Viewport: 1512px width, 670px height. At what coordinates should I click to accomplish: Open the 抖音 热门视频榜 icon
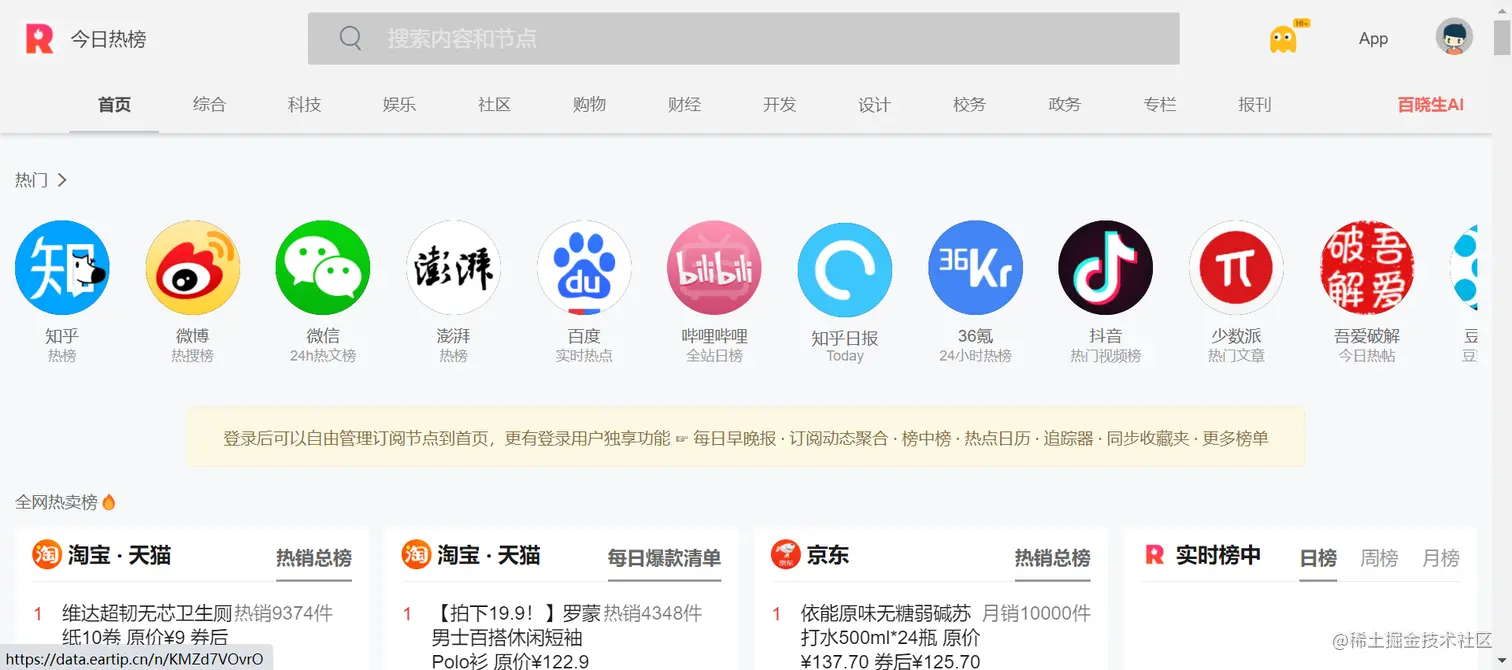pos(1106,268)
